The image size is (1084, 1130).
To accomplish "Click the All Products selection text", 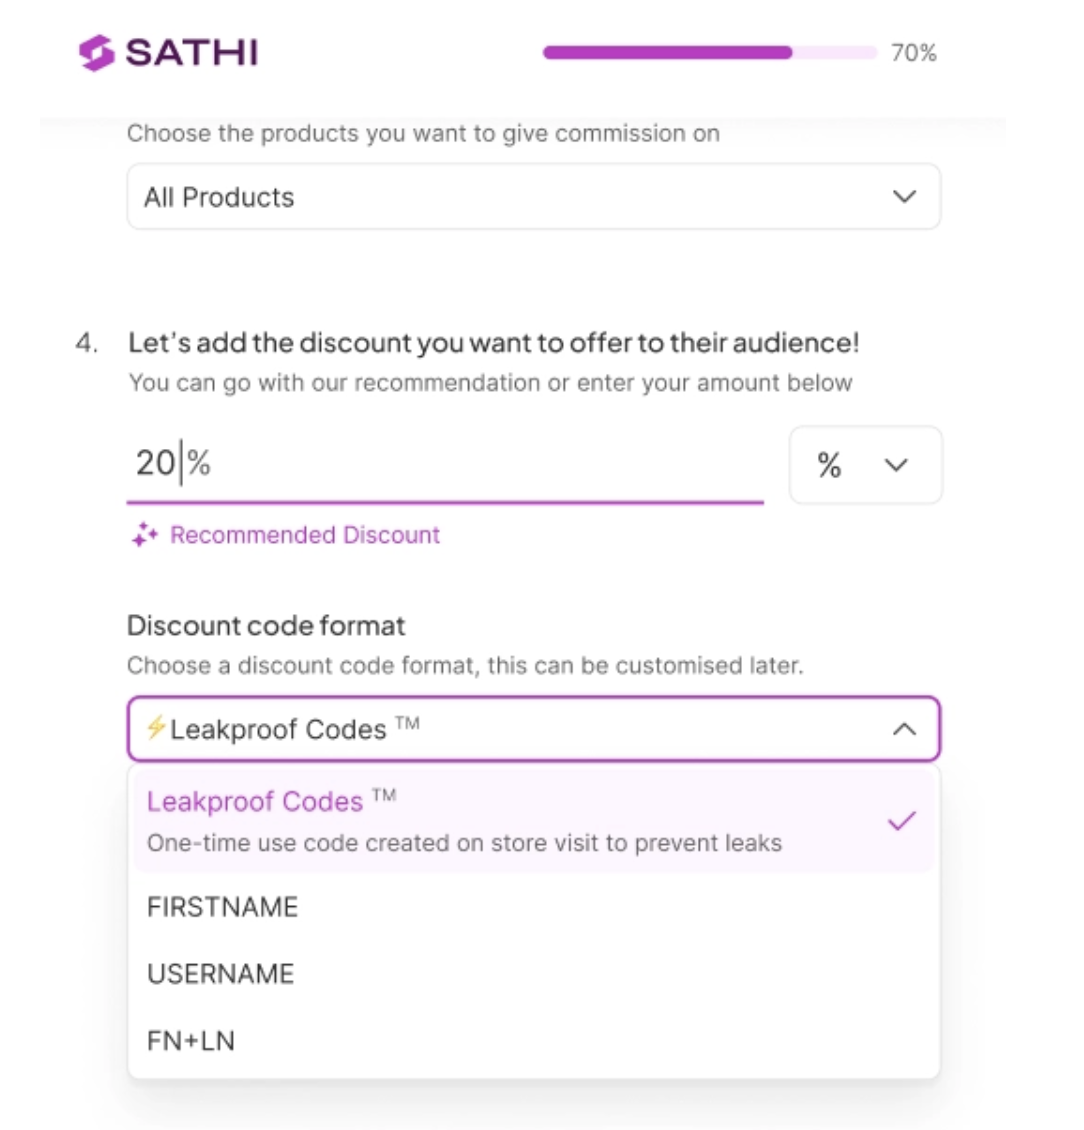I will click(219, 197).
